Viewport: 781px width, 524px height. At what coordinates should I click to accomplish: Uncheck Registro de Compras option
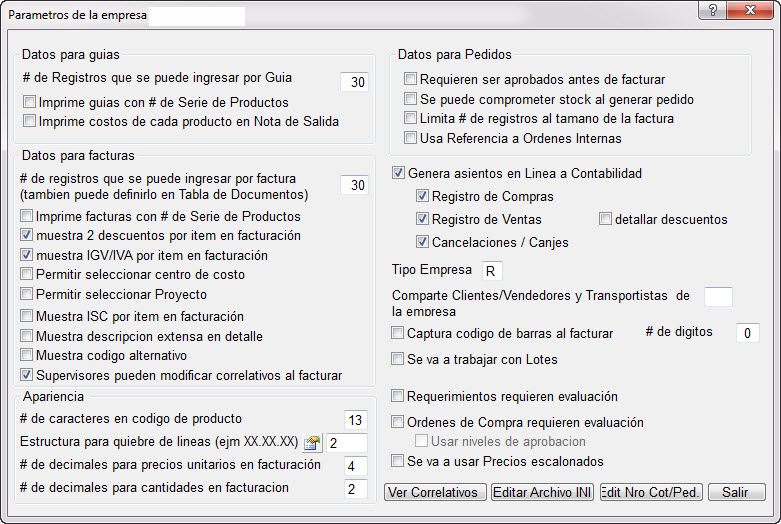point(423,197)
